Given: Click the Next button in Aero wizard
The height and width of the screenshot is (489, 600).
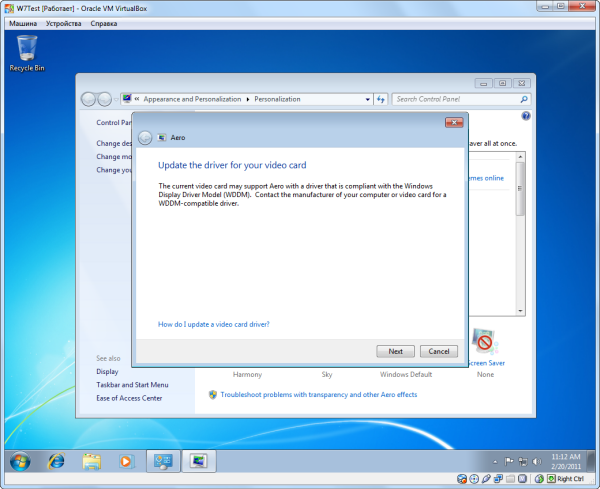Looking at the screenshot, I should coord(395,351).
